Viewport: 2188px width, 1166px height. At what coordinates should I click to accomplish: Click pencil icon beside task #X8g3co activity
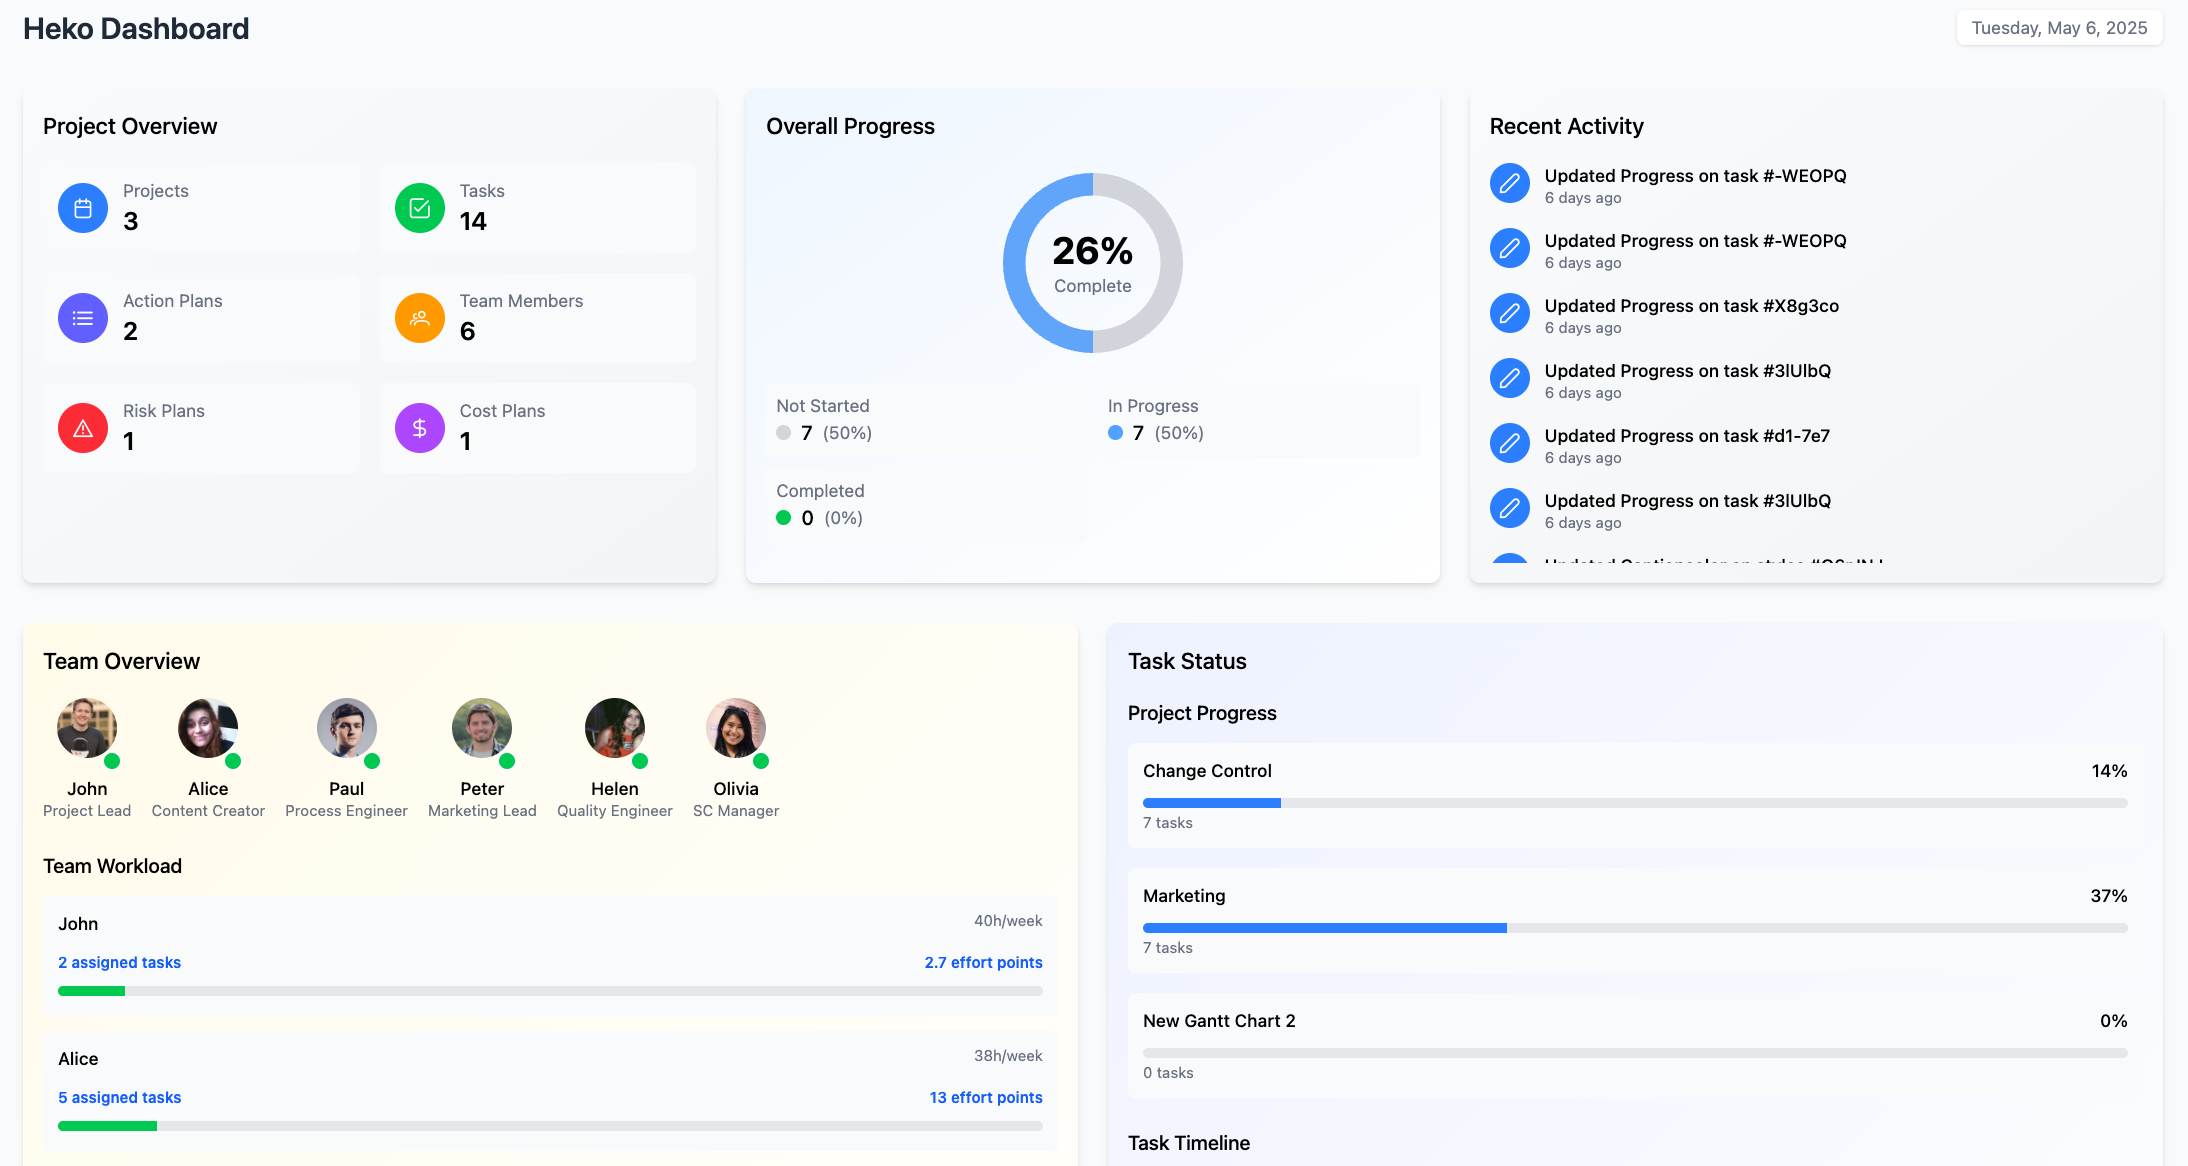[x=1509, y=314]
